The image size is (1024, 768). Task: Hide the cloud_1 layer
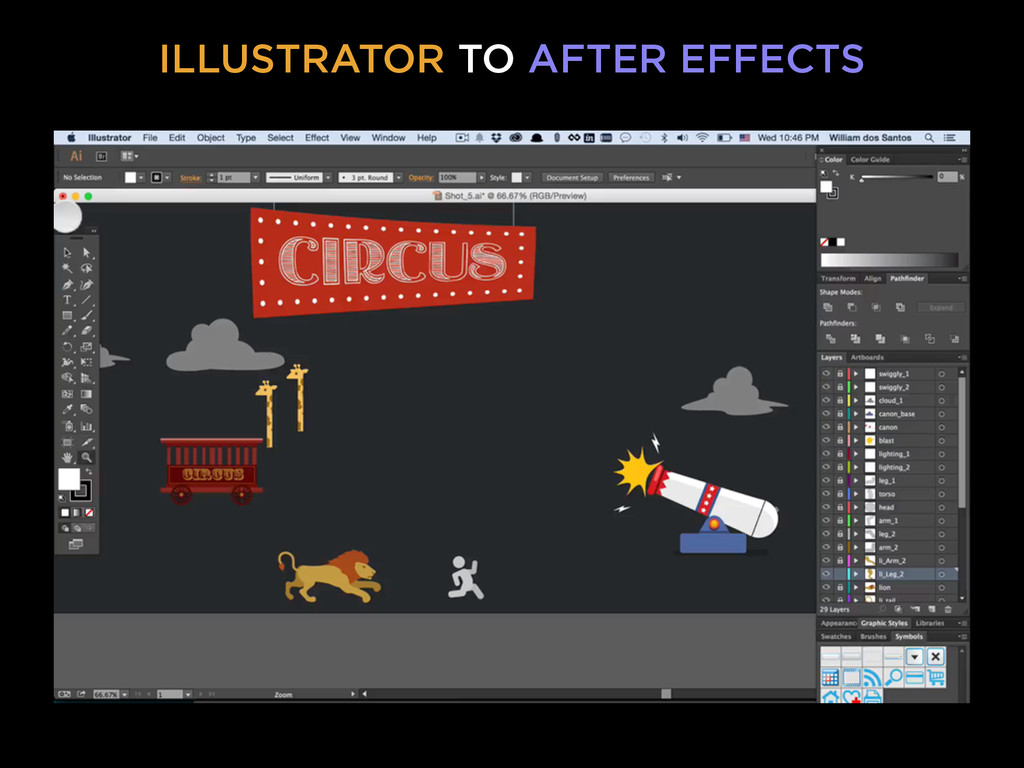(826, 400)
